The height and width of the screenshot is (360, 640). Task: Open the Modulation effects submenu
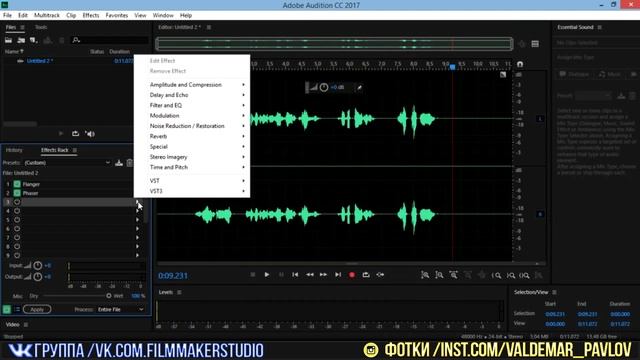pos(192,116)
